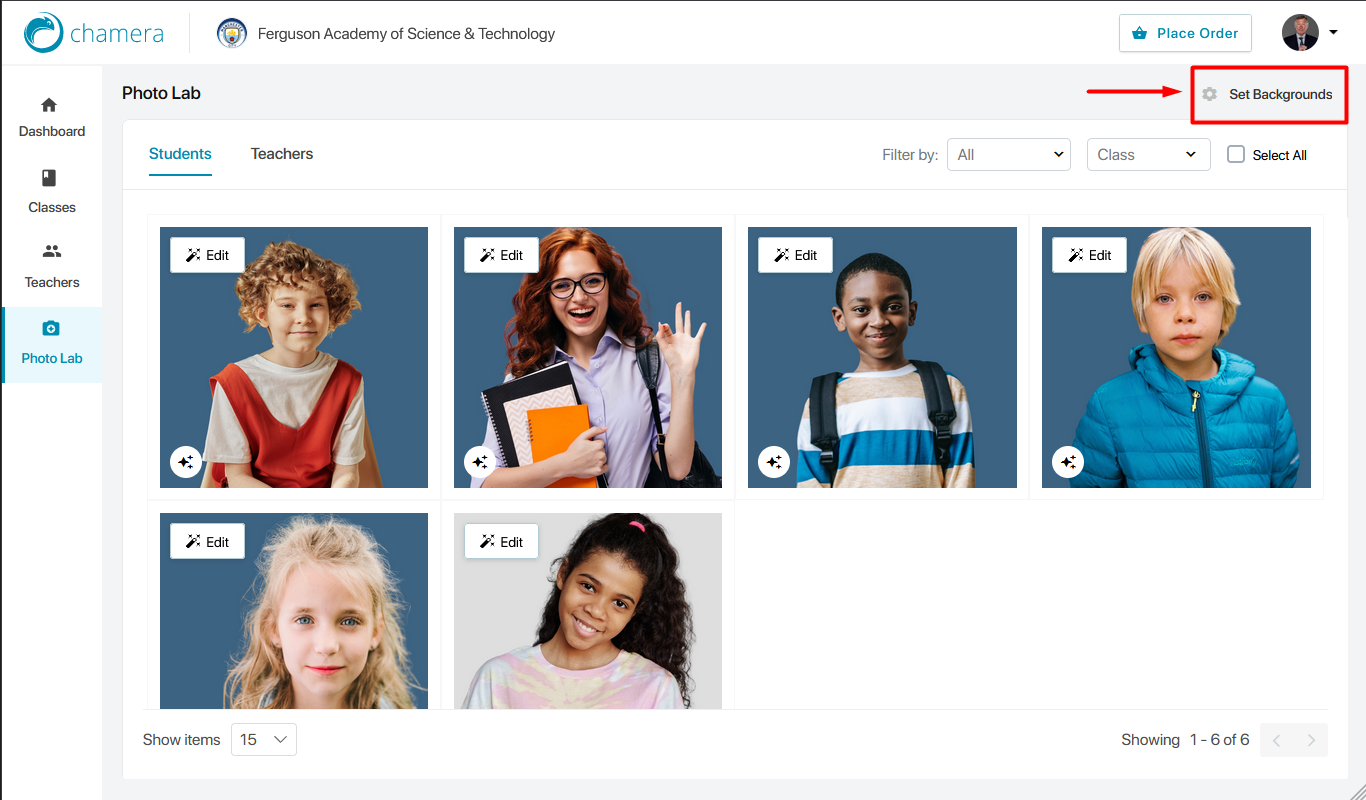Click the Ferguson Academy school crest icon
This screenshot has height=800, width=1366.
[x=232, y=33]
